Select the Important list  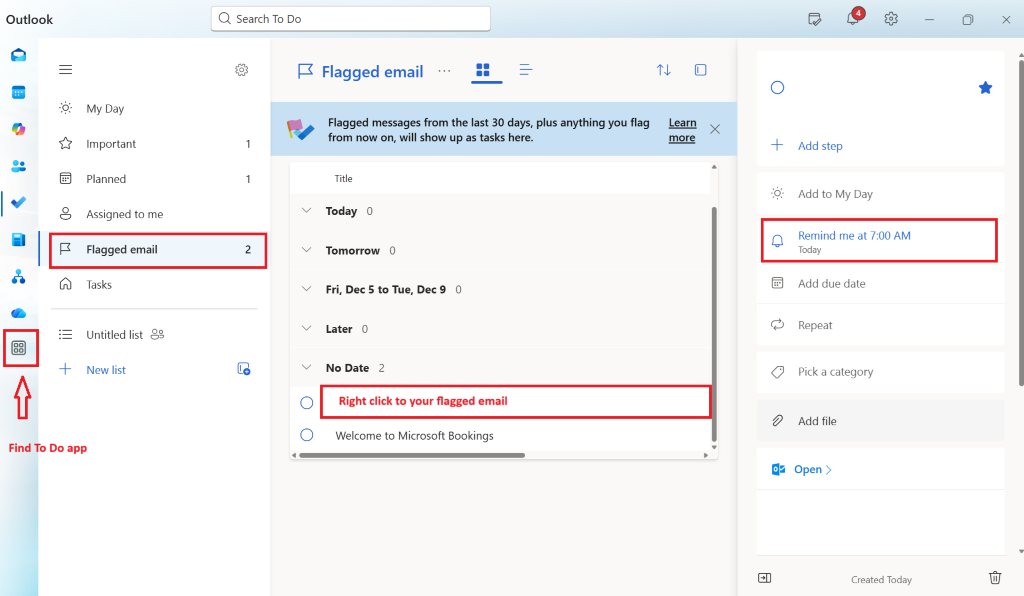pos(155,144)
